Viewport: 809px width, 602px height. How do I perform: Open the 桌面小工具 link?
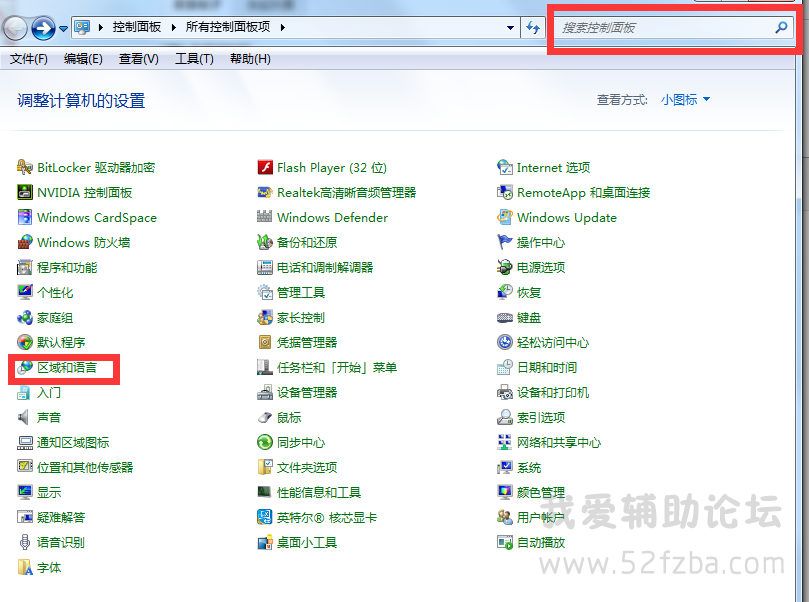[x=307, y=543]
